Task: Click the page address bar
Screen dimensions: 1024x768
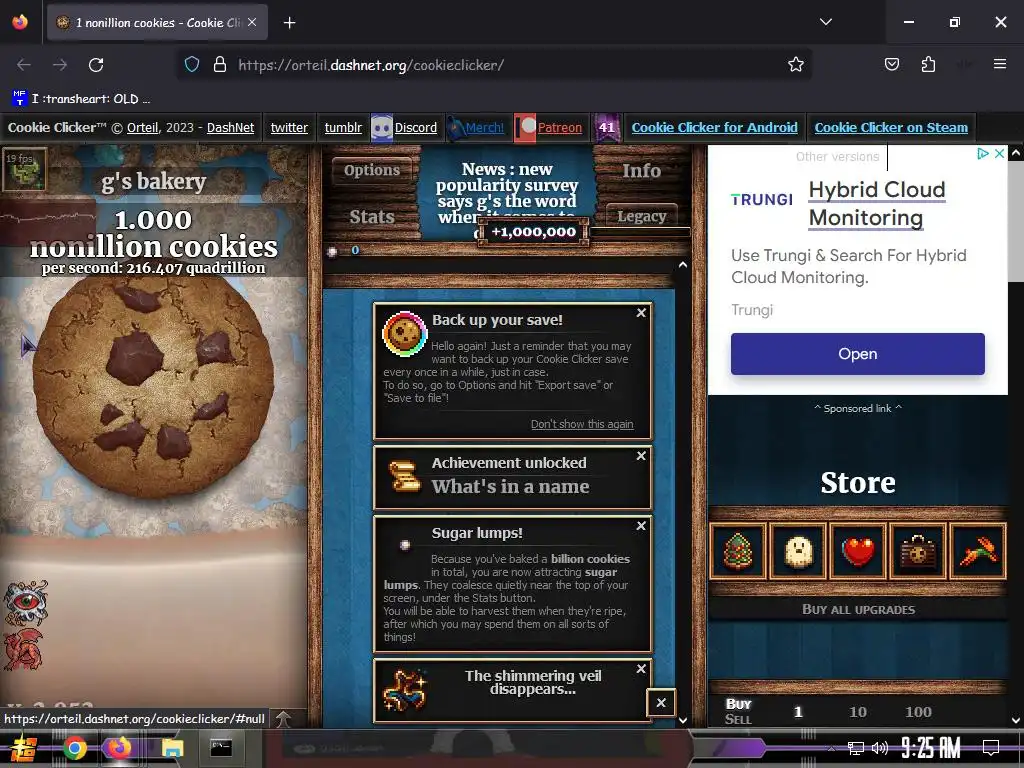Action: [x=496, y=65]
